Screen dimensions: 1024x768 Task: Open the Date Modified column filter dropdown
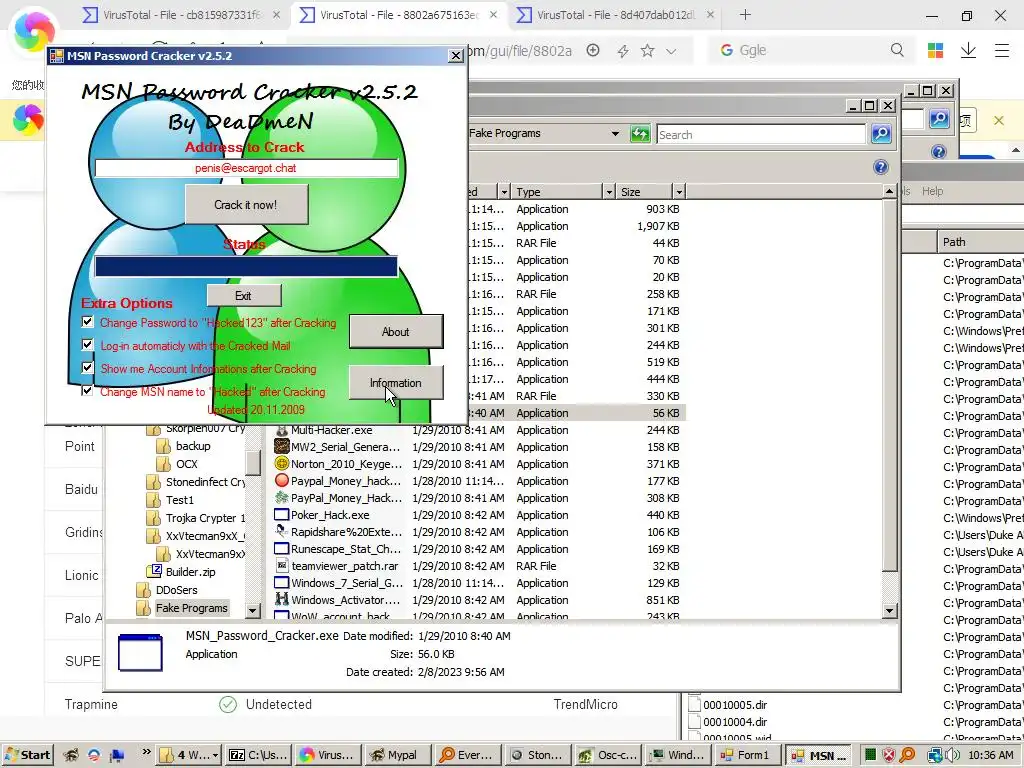(x=504, y=191)
